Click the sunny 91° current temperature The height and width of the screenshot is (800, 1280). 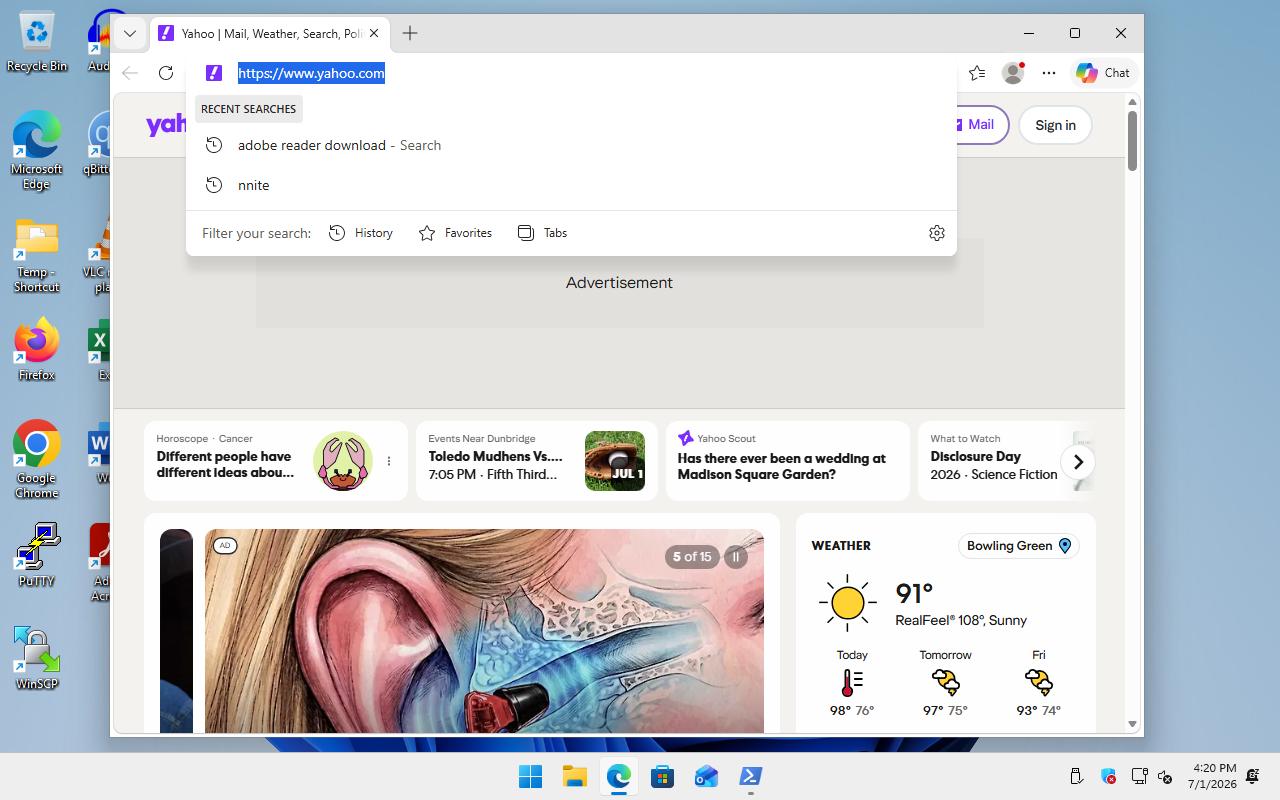[914, 594]
